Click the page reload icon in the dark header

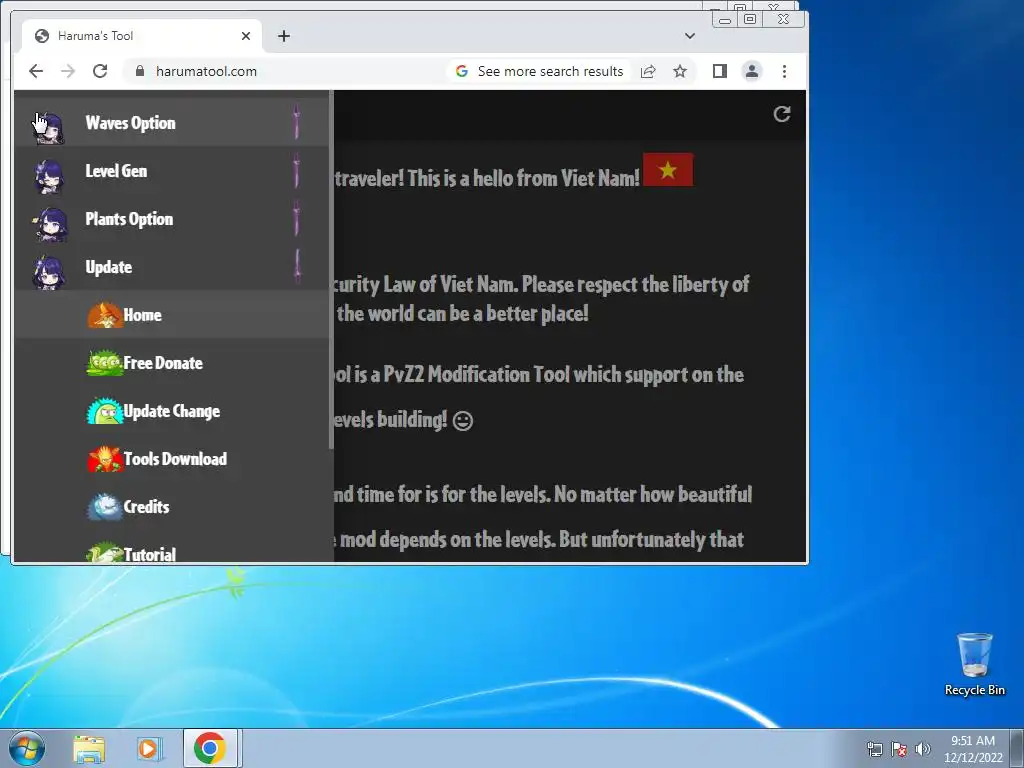click(782, 114)
